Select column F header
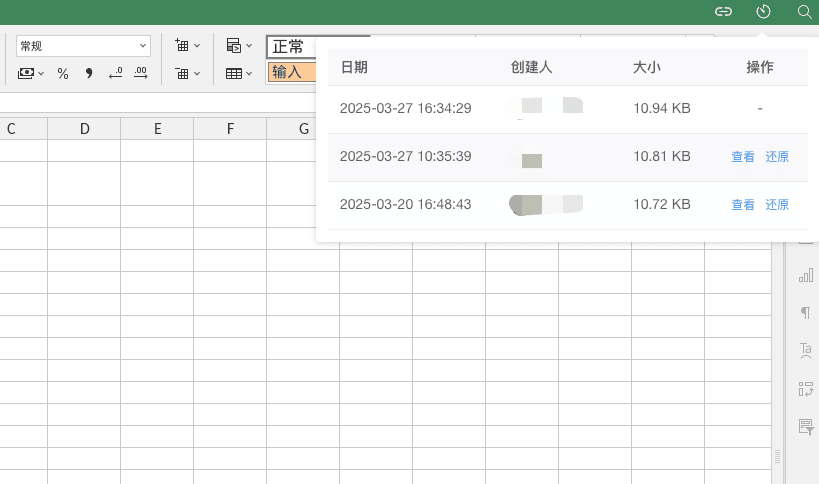Screen dimensions: 819x484 [x=230, y=128]
